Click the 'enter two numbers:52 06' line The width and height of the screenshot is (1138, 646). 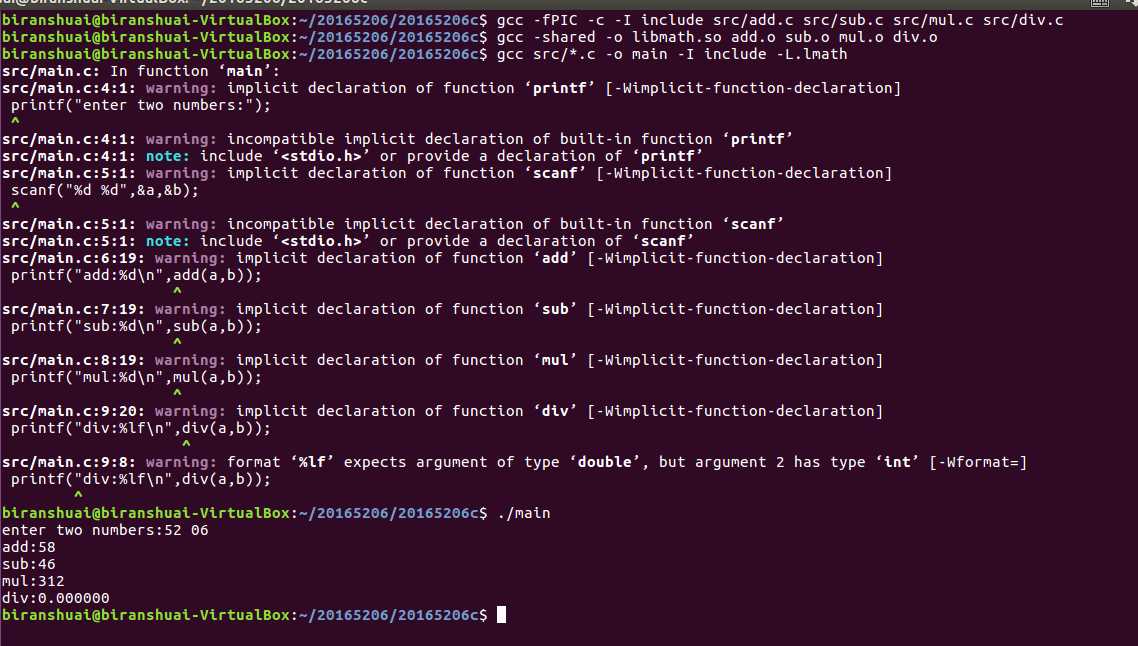[105, 530]
